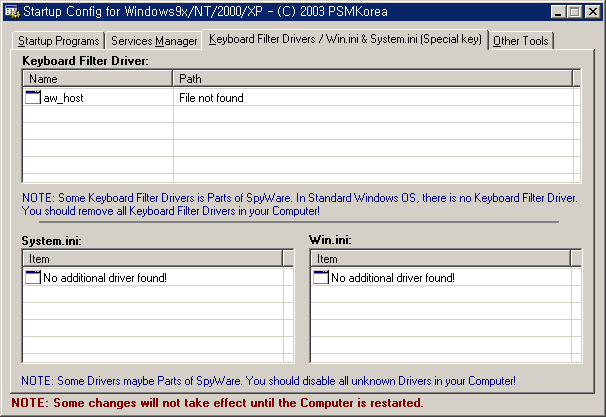Click the Path column header
This screenshot has height=417, width=606.
pyautogui.click(x=370, y=78)
